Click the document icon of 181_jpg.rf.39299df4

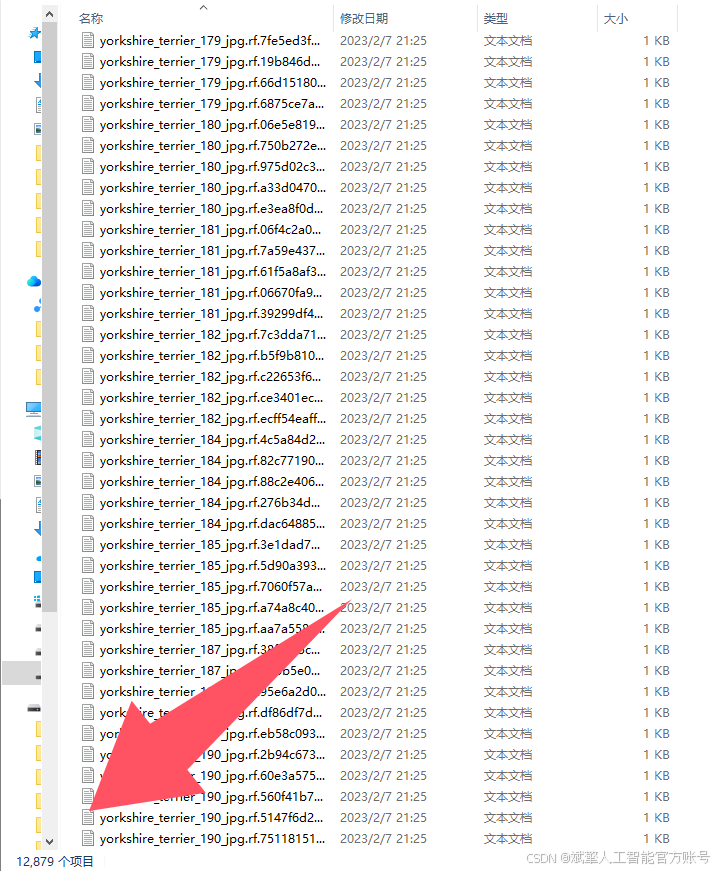pos(88,313)
